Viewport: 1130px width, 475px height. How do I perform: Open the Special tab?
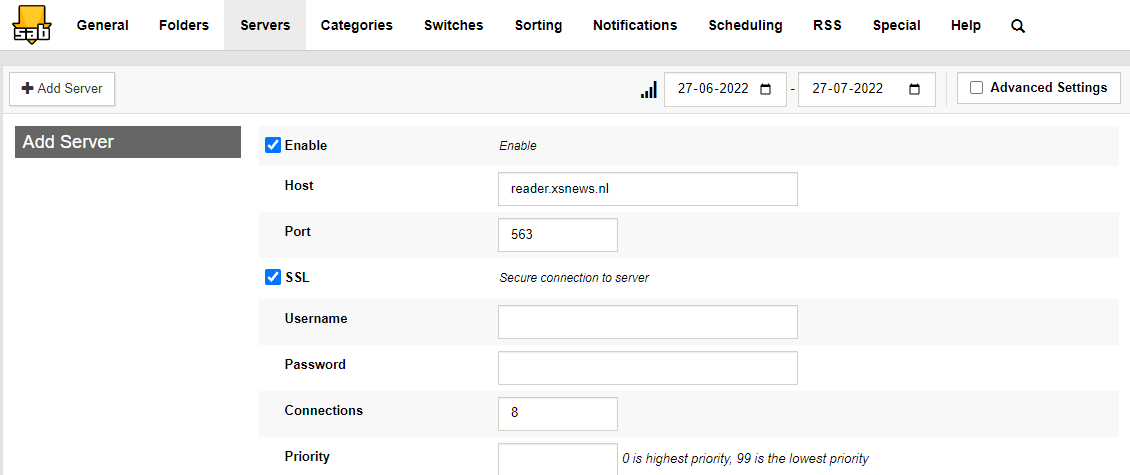tap(896, 25)
